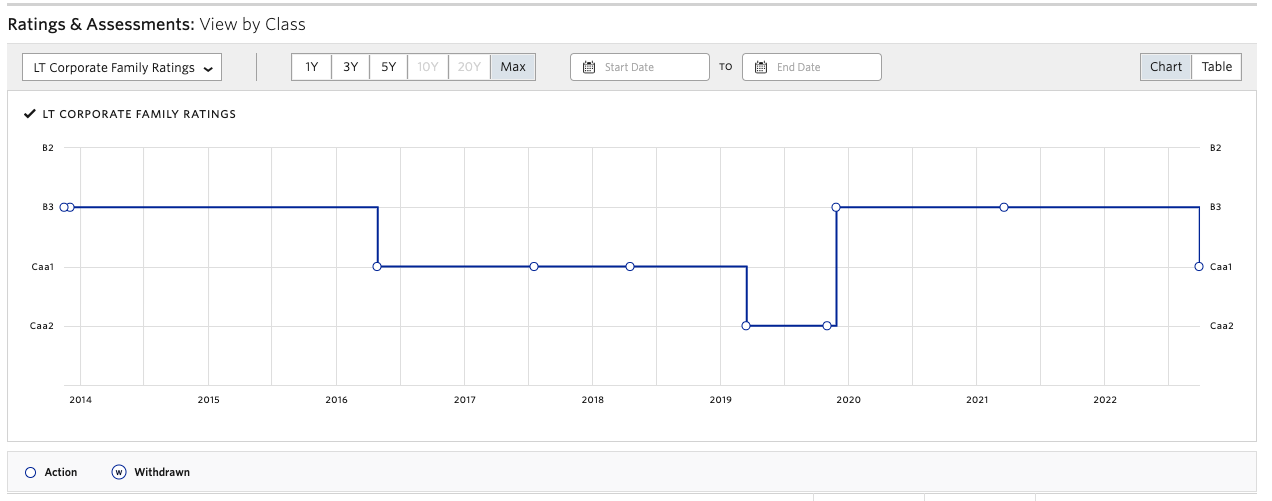Click the Withdrawn legend icon
This screenshot has width=1272, height=501.
point(119,472)
